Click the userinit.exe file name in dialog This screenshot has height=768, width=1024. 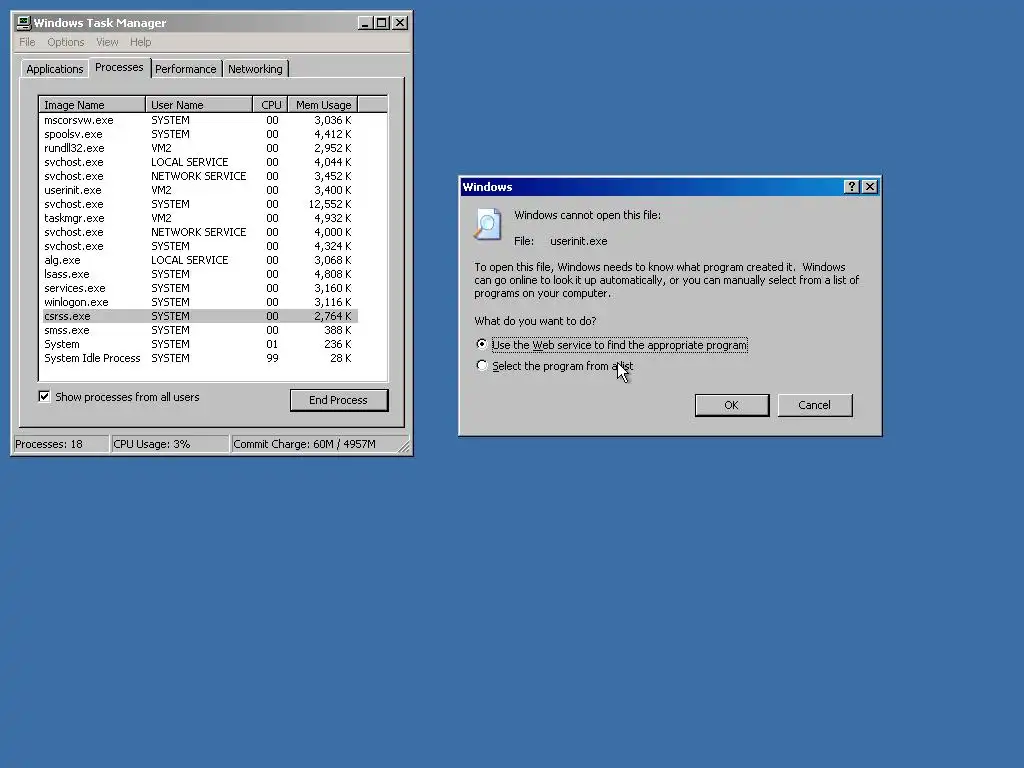click(x=579, y=241)
